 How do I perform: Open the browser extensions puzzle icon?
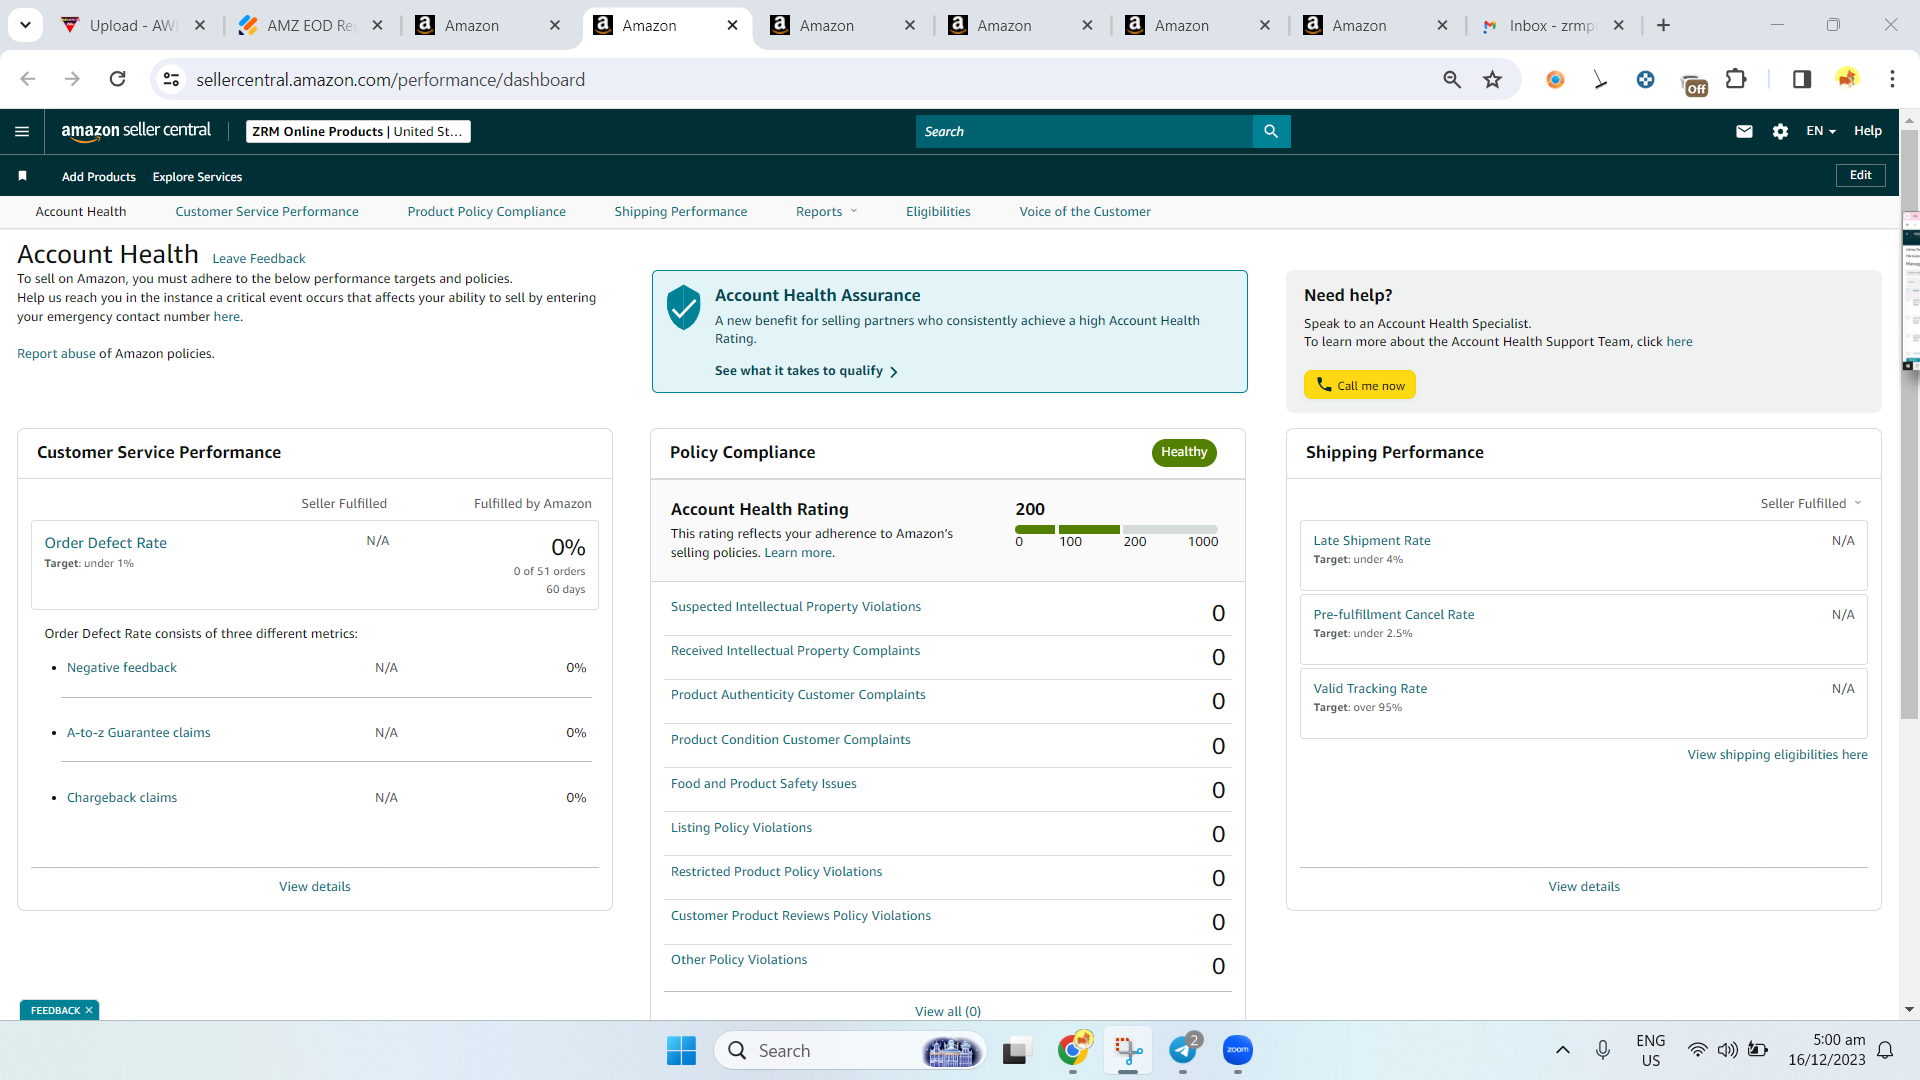tap(1737, 79)
